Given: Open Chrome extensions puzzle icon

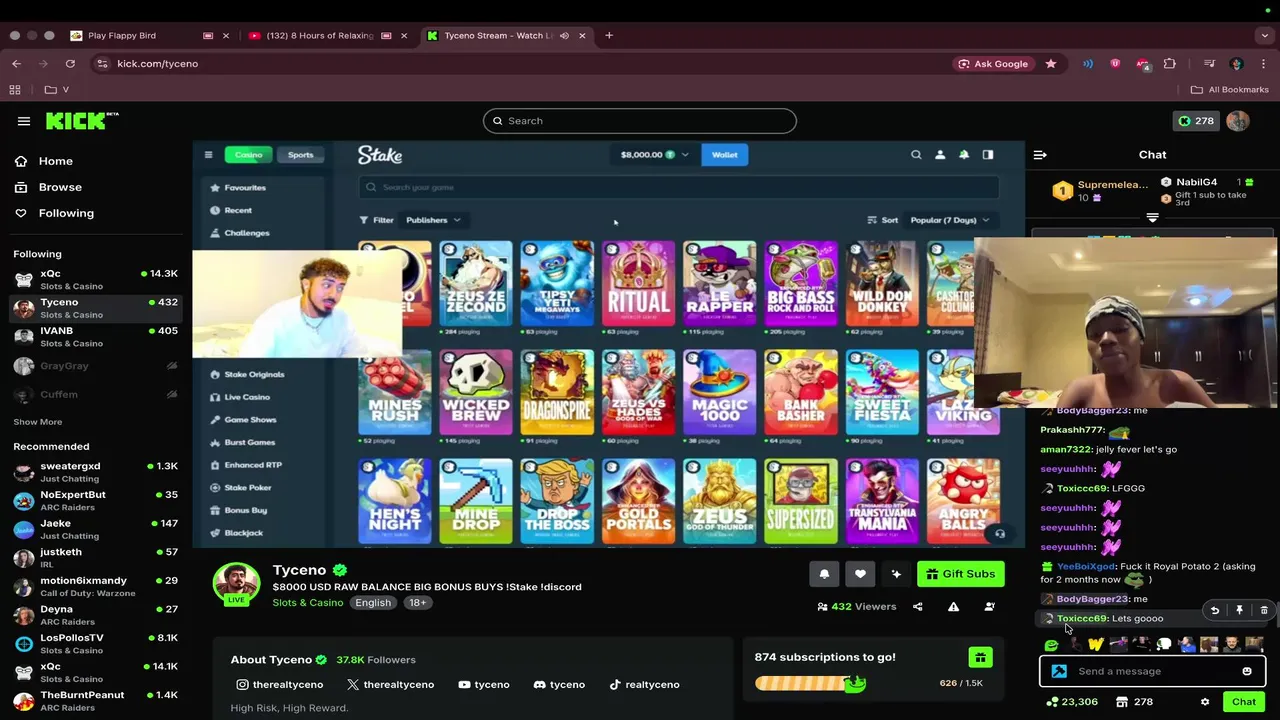Looking at the screenshot, I should coord(1169,64).
